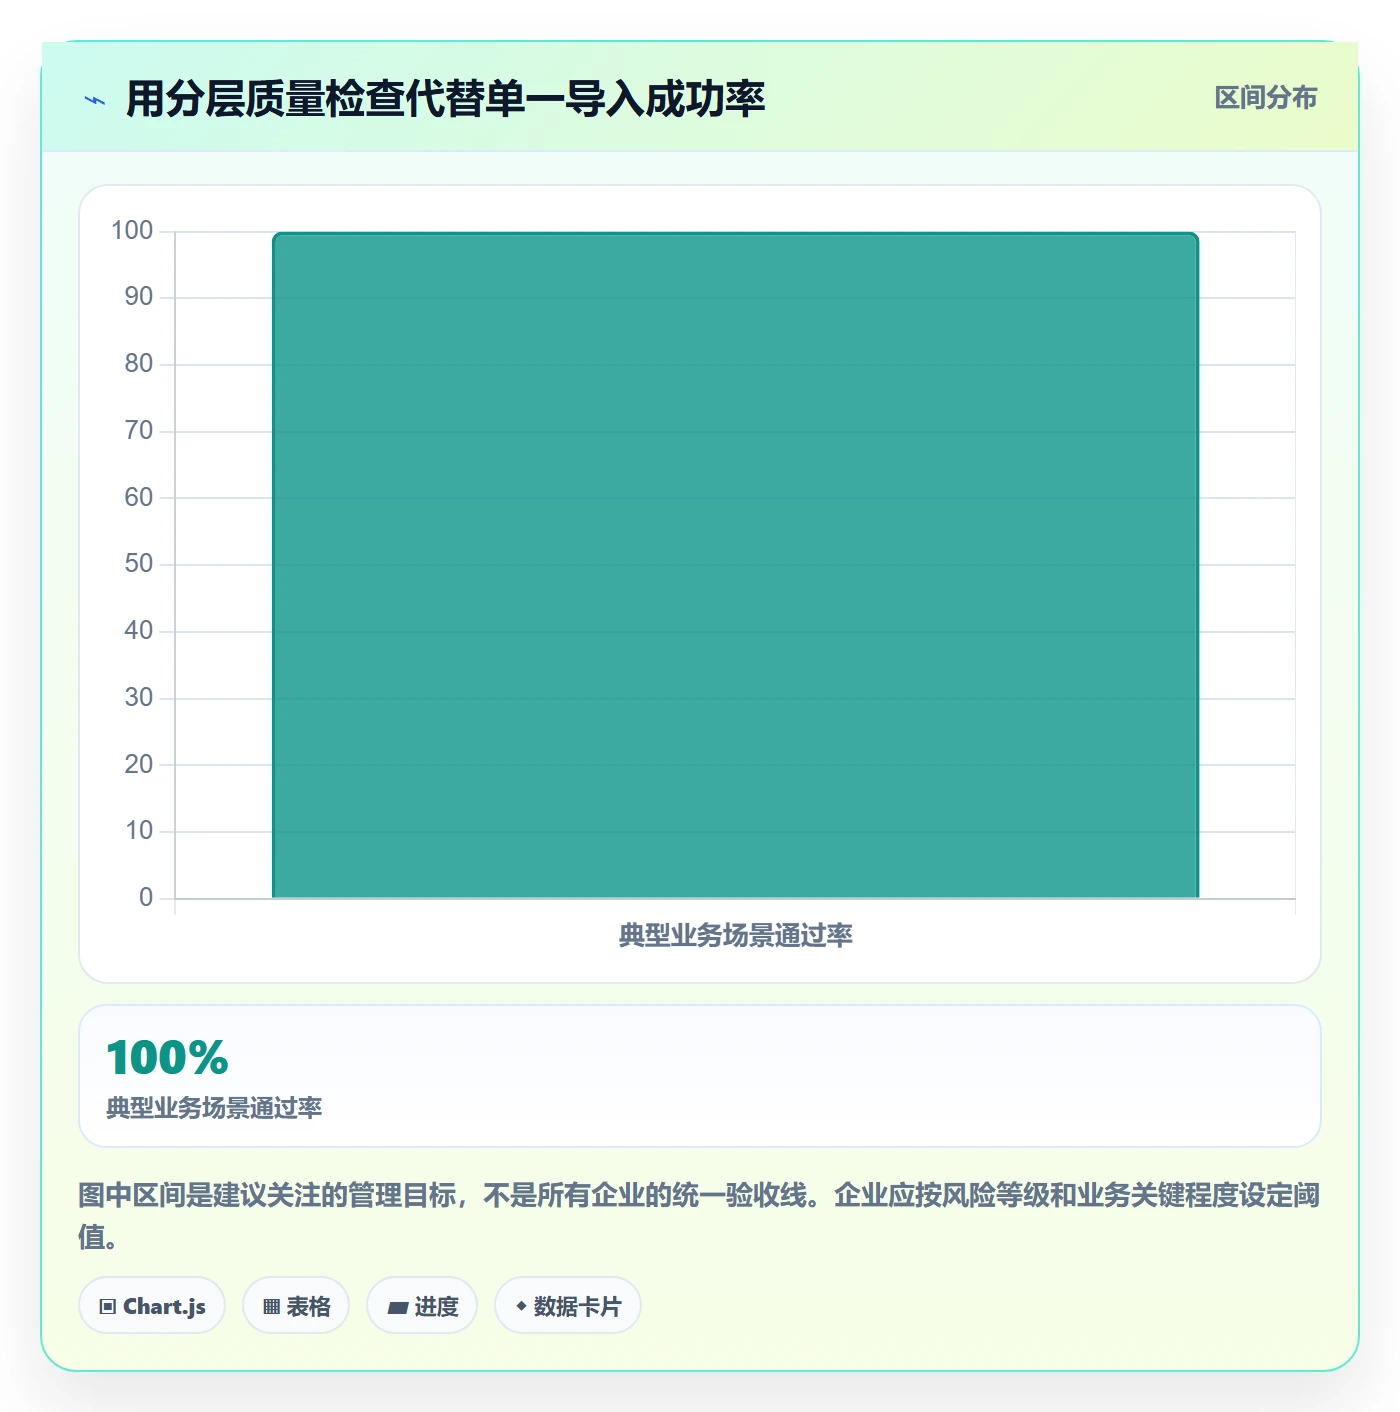Click the y-axis tick label 50
Image resolution: width=1400 pixels, height=1412 pixels.
click(139, 564)
